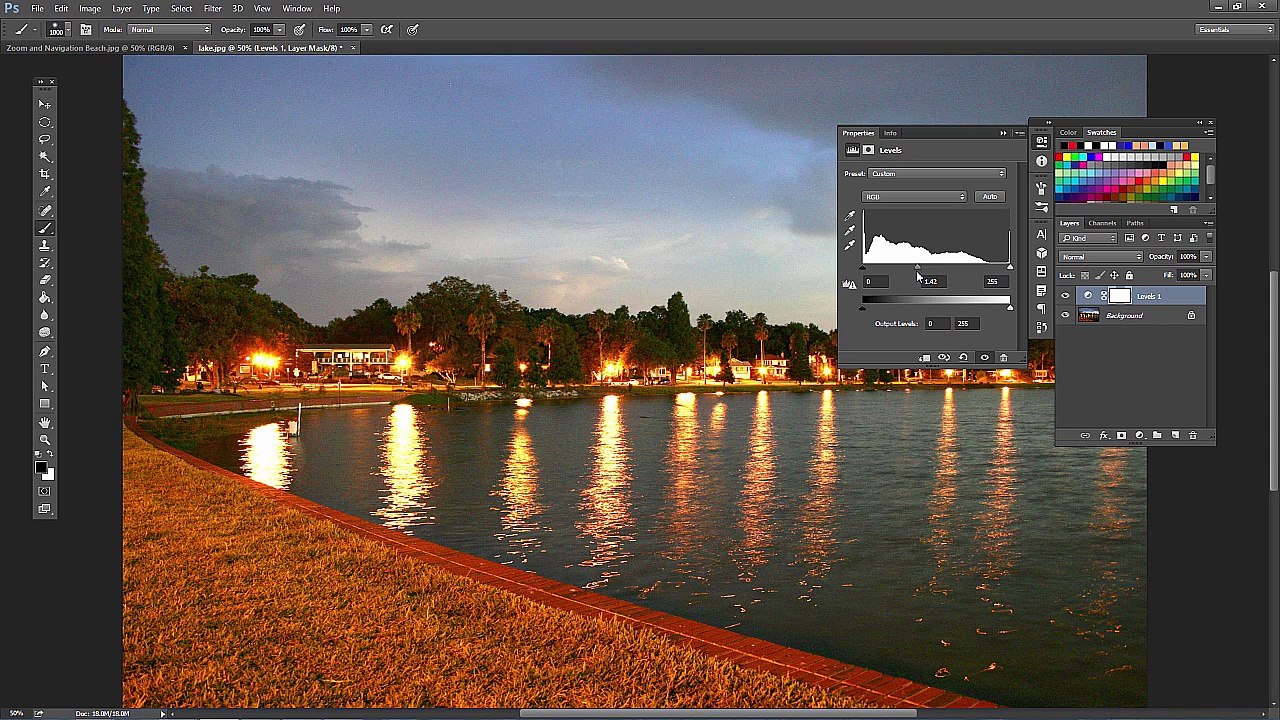Open the Flow slider dropdown
The height and width of the screenshot is (720, 1280).
tap(367, 29)
